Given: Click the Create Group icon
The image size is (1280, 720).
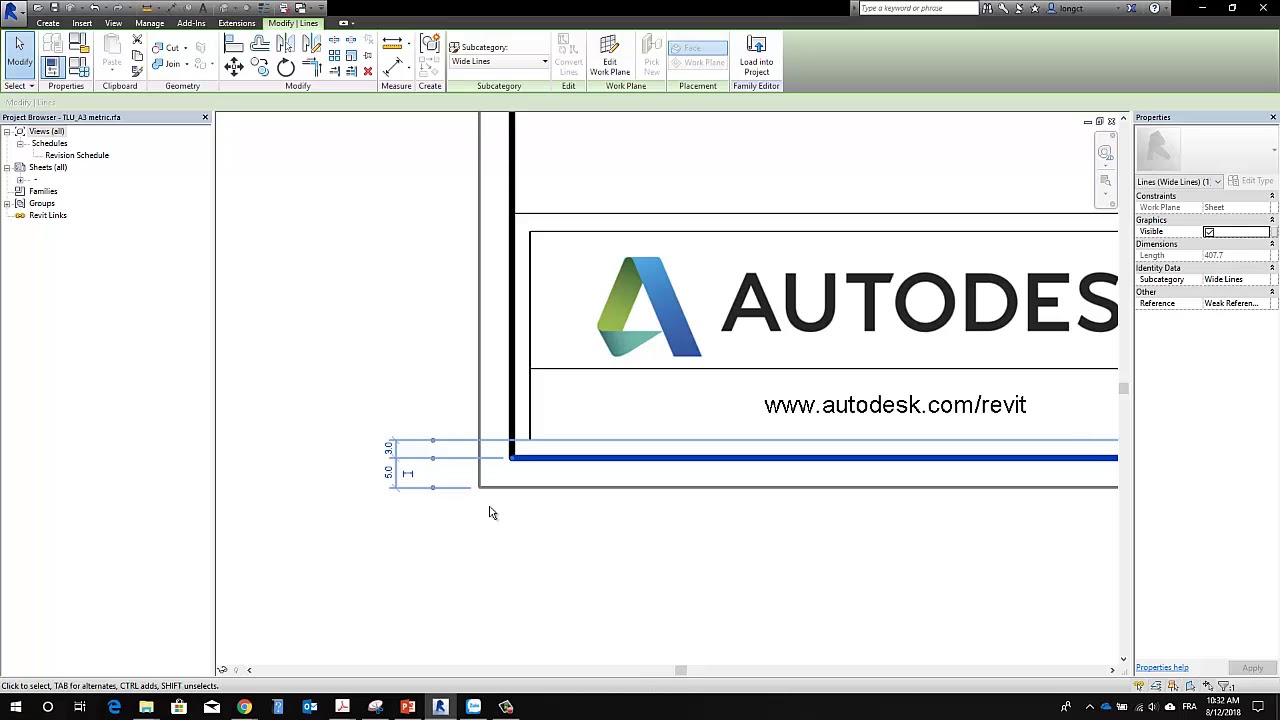Looking at the screenshot, I should click(430, 44).
